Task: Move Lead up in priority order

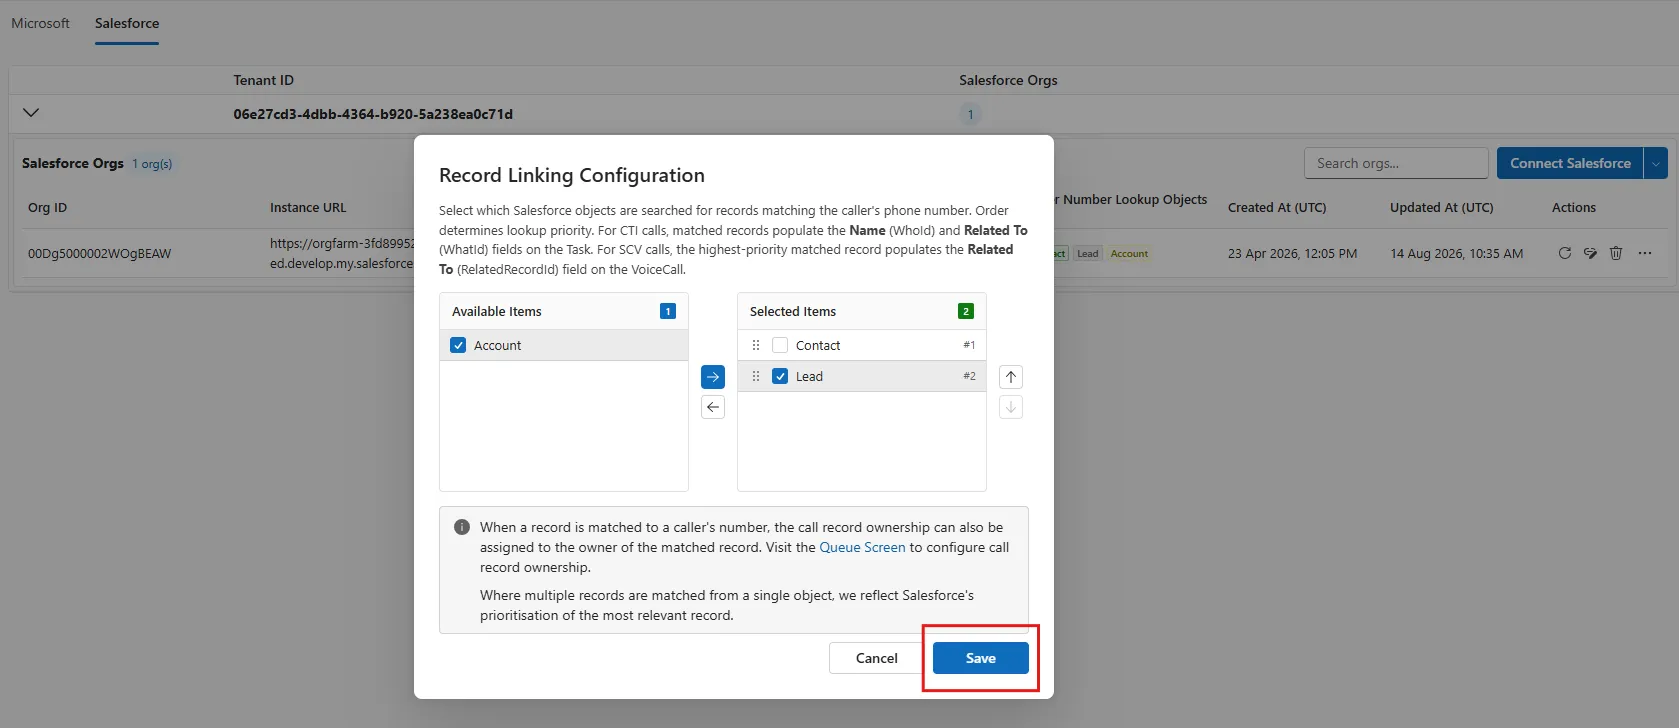Action: [1011, 377]
